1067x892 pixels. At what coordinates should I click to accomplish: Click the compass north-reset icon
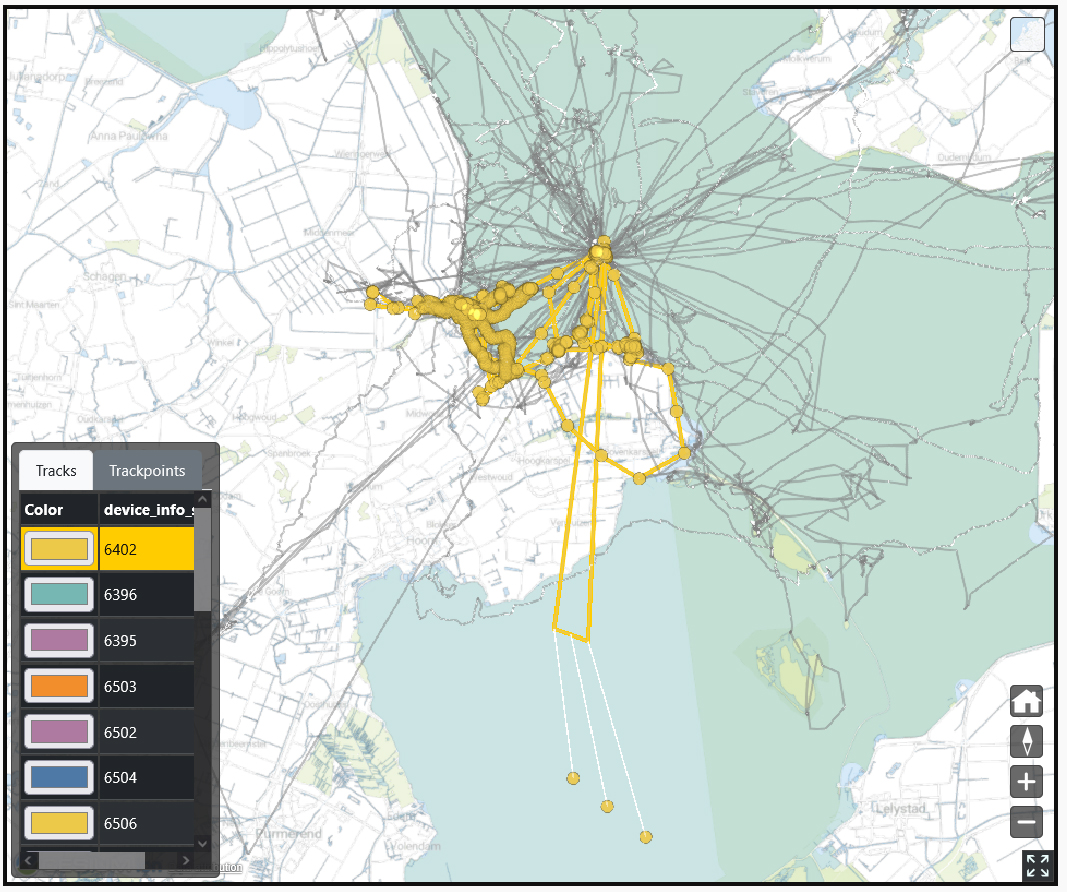tap(1026, 741)
